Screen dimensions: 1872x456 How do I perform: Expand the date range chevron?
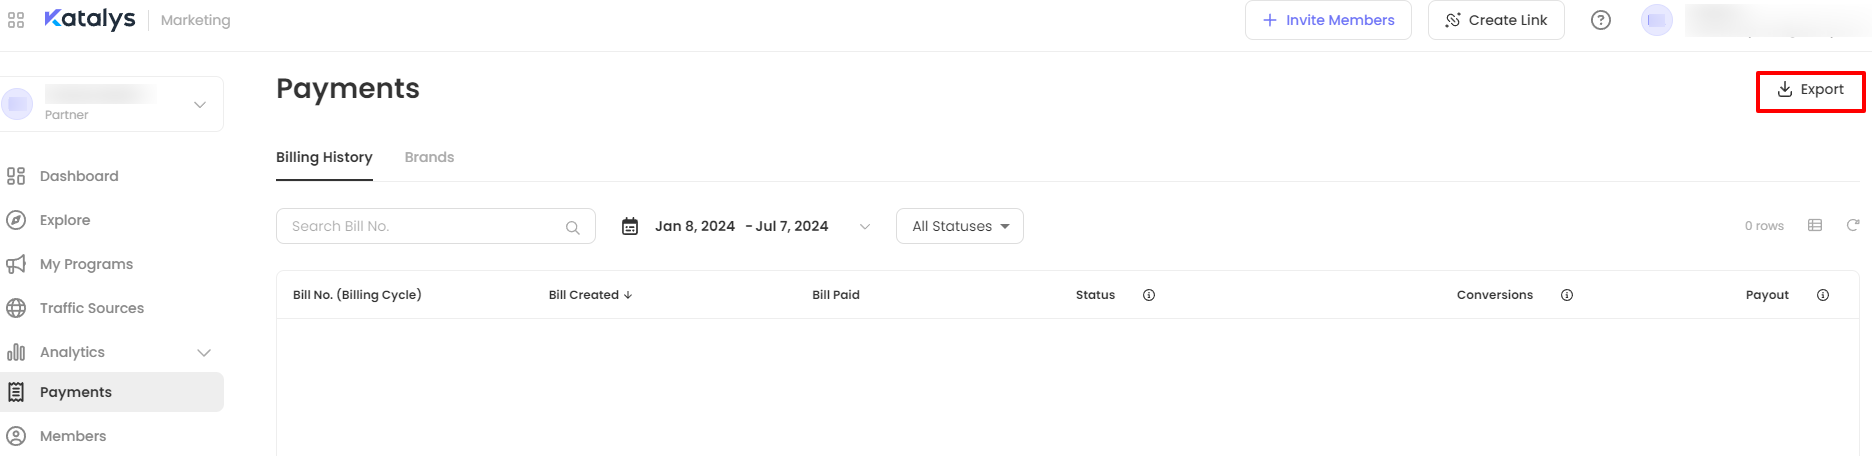coord(865,227)
